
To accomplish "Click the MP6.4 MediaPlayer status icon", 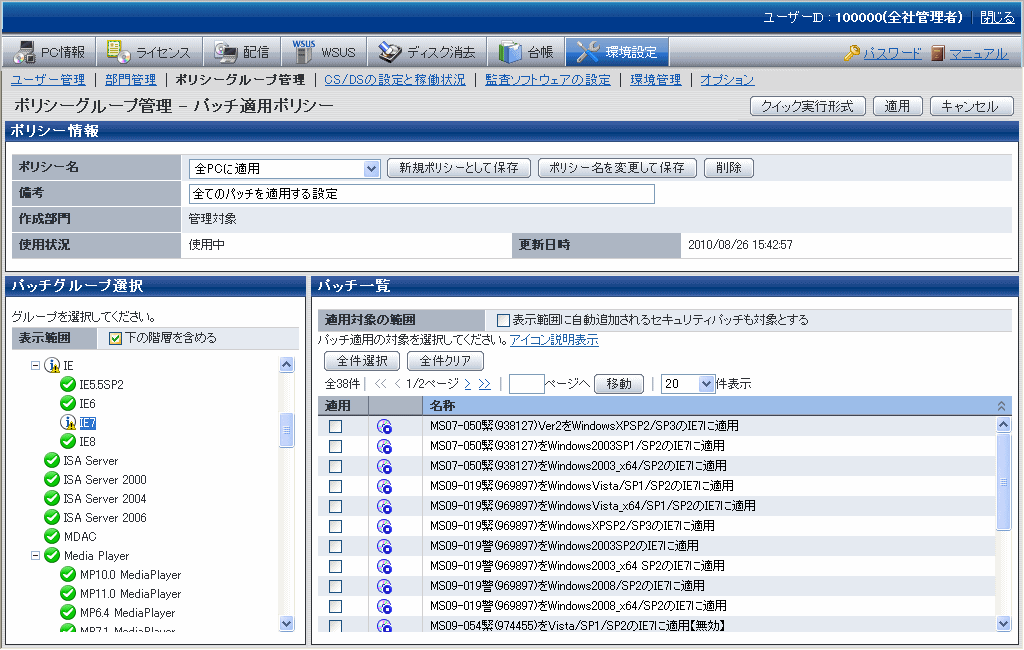I will (68, 613).
